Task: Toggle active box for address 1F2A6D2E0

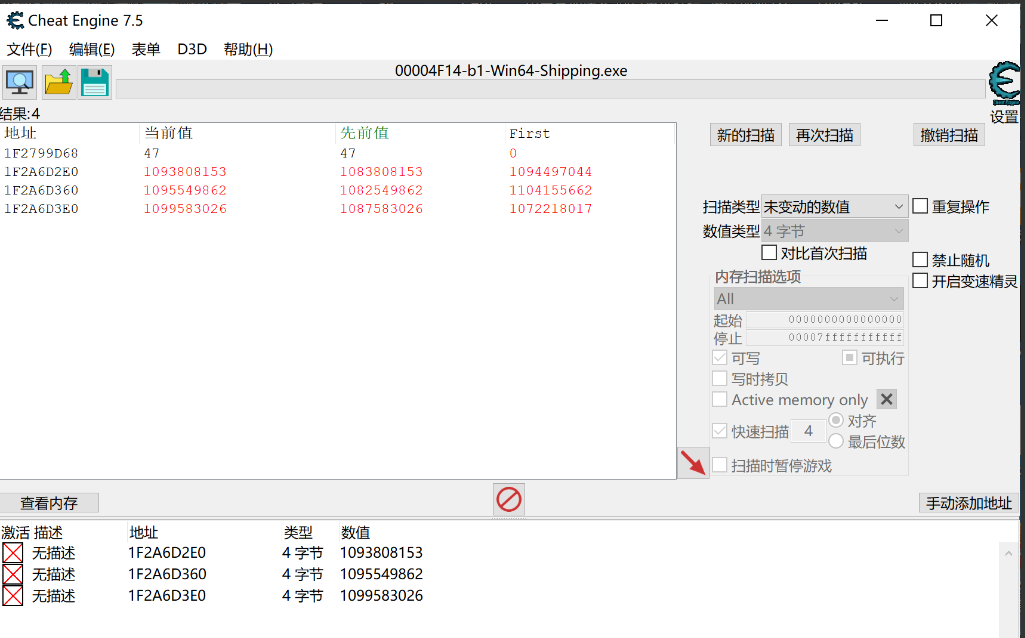Action: [x=12, y=553]
